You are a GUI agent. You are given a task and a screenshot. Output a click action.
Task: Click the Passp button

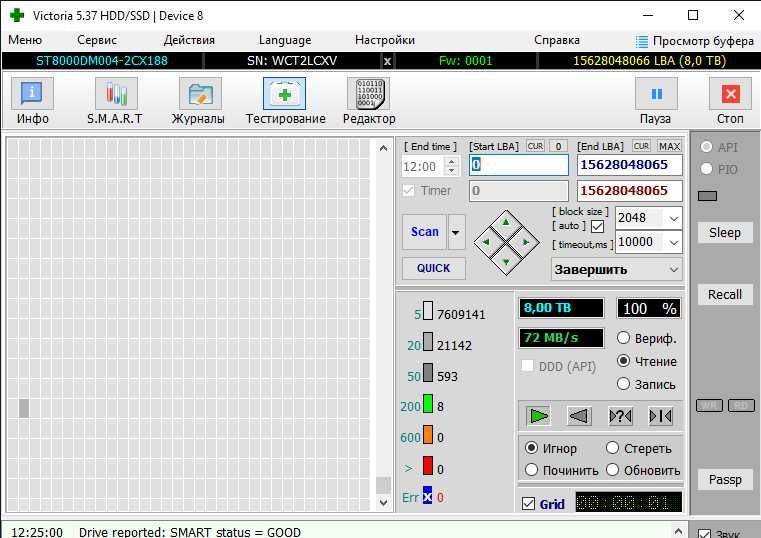(x=725, y=479)
